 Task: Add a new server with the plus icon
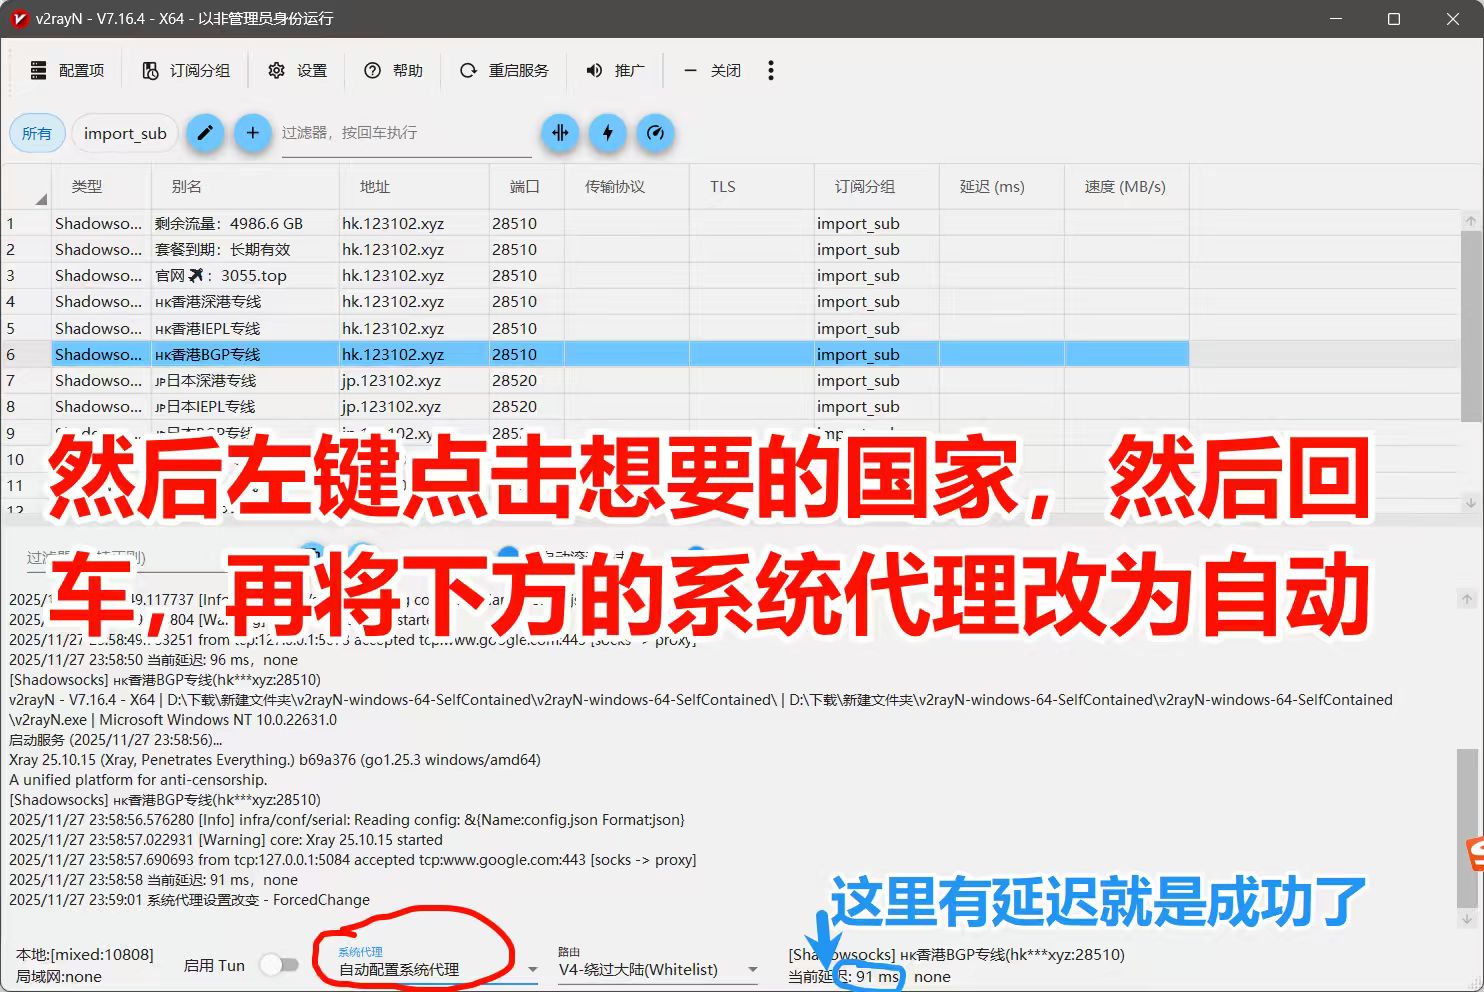point(252,133)
